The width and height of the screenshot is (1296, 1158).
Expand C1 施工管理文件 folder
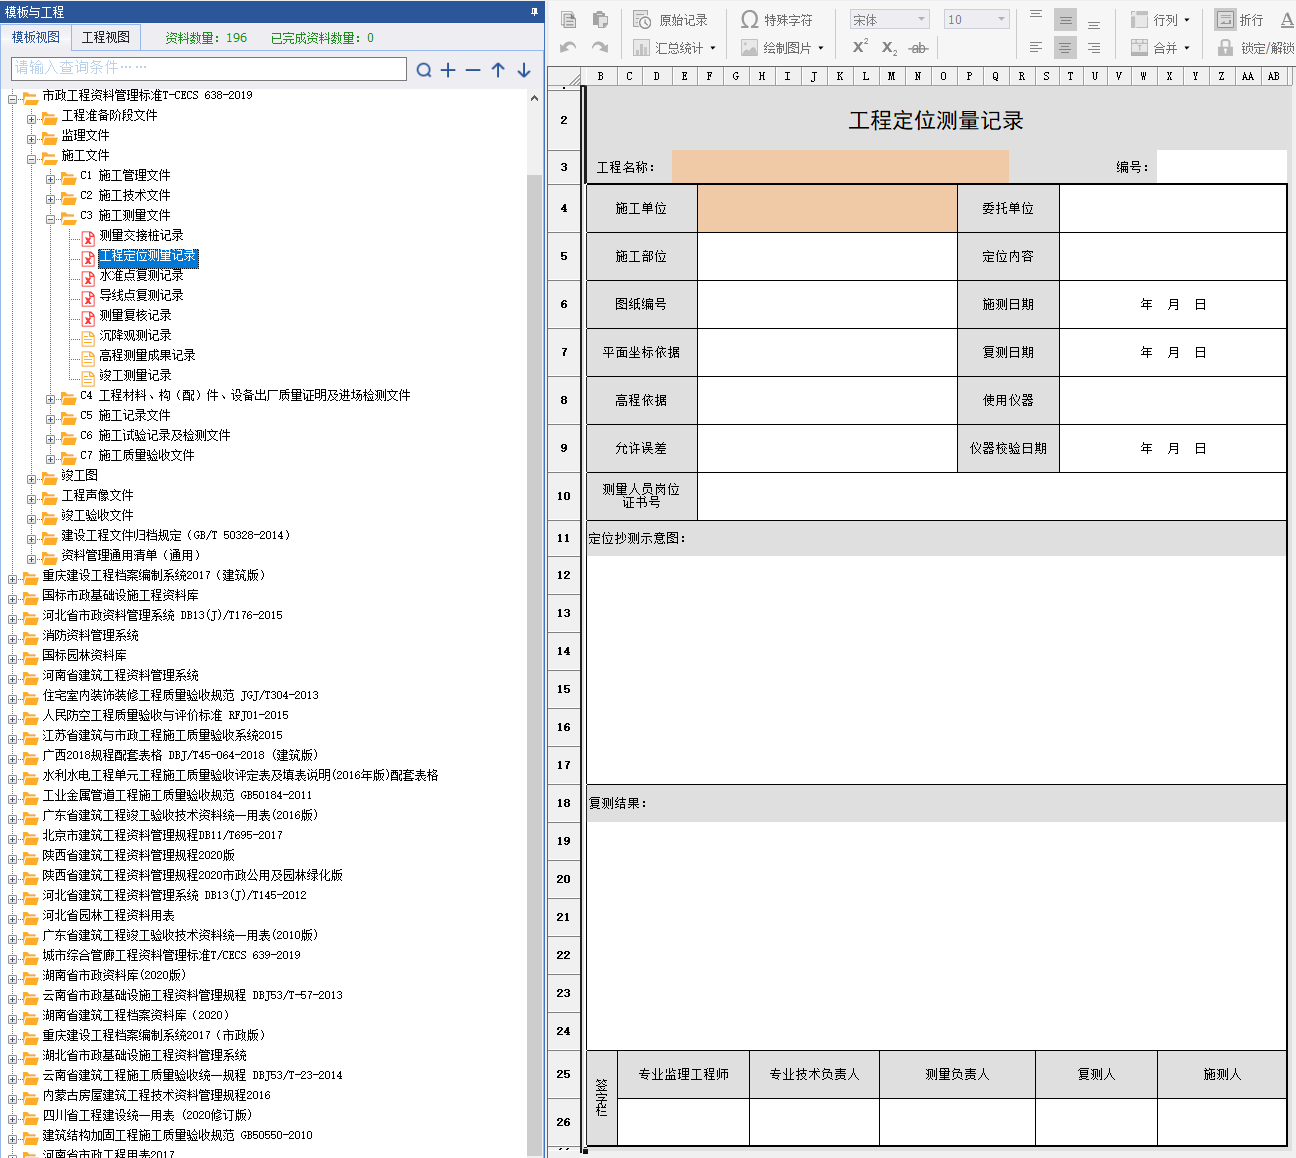(x=51, y=179)
